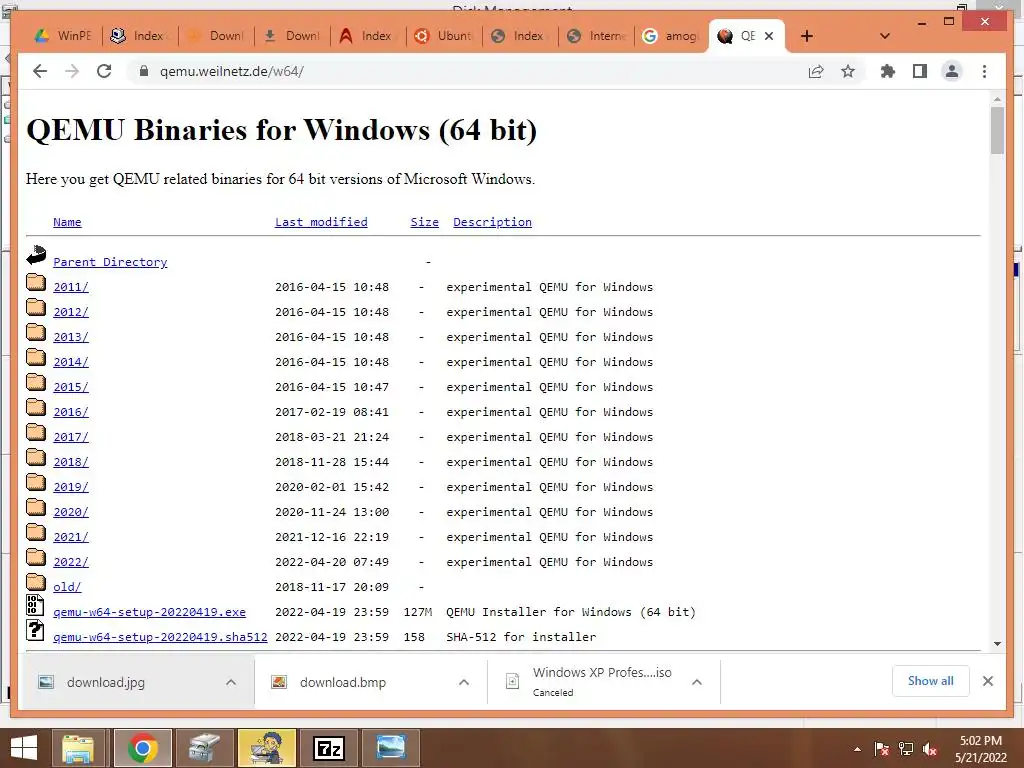Download qemu-w64-setup-20220419.exe
This screenshot has width=1024, height=768.
click(x=150, y=612)
